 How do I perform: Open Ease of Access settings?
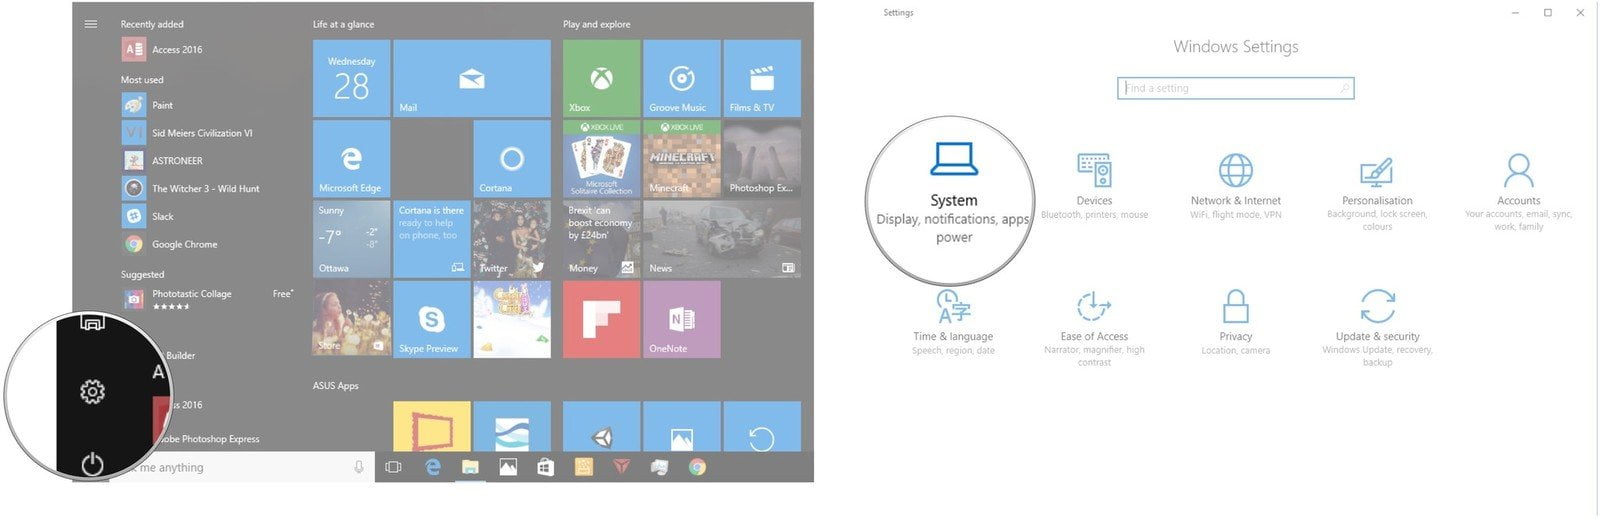(1094, 328)
